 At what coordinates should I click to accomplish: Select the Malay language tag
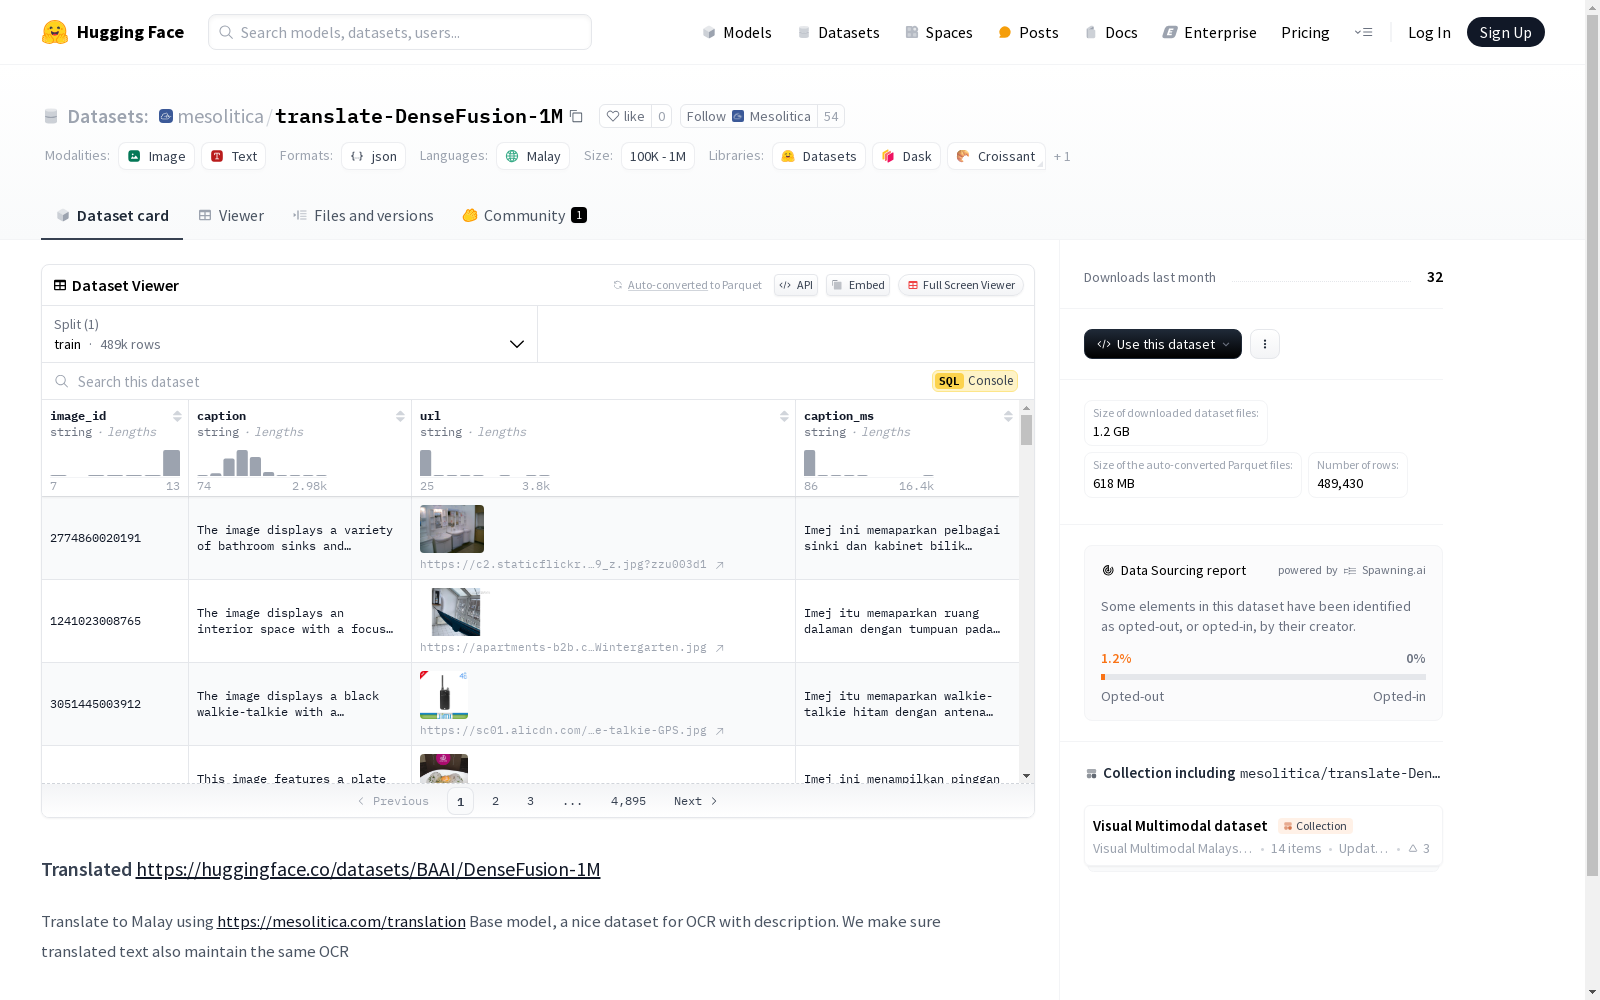[533, 156]
